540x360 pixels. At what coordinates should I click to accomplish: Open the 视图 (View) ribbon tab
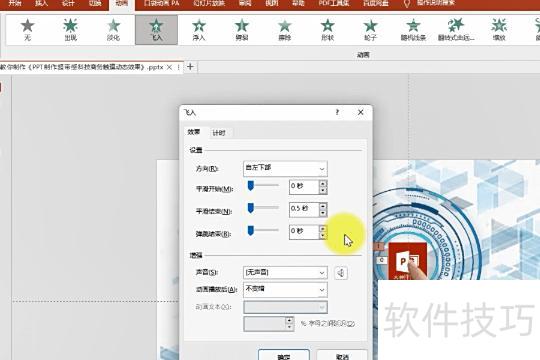272,3
